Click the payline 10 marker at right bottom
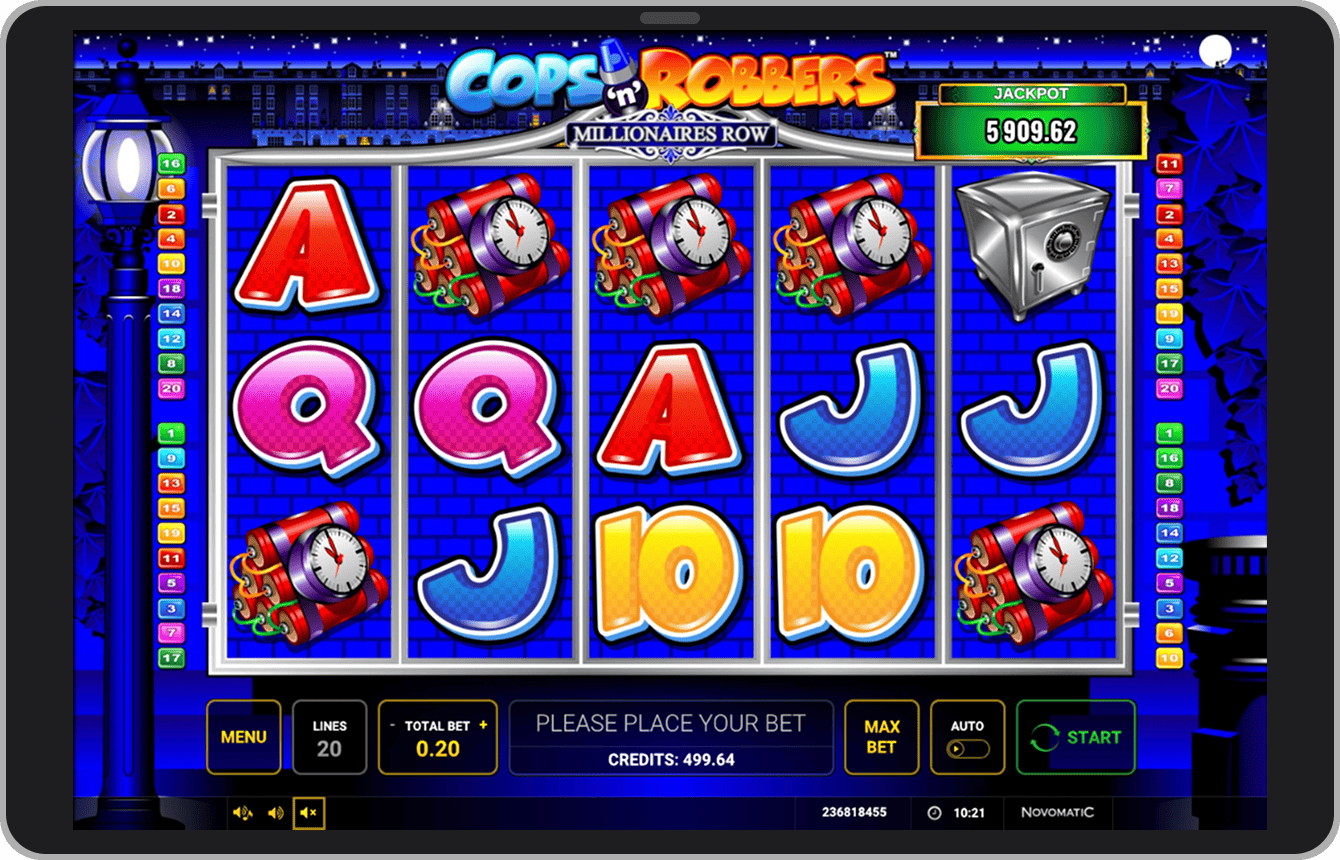This screenshot has width=1340, height=860. coord(1169,658)
